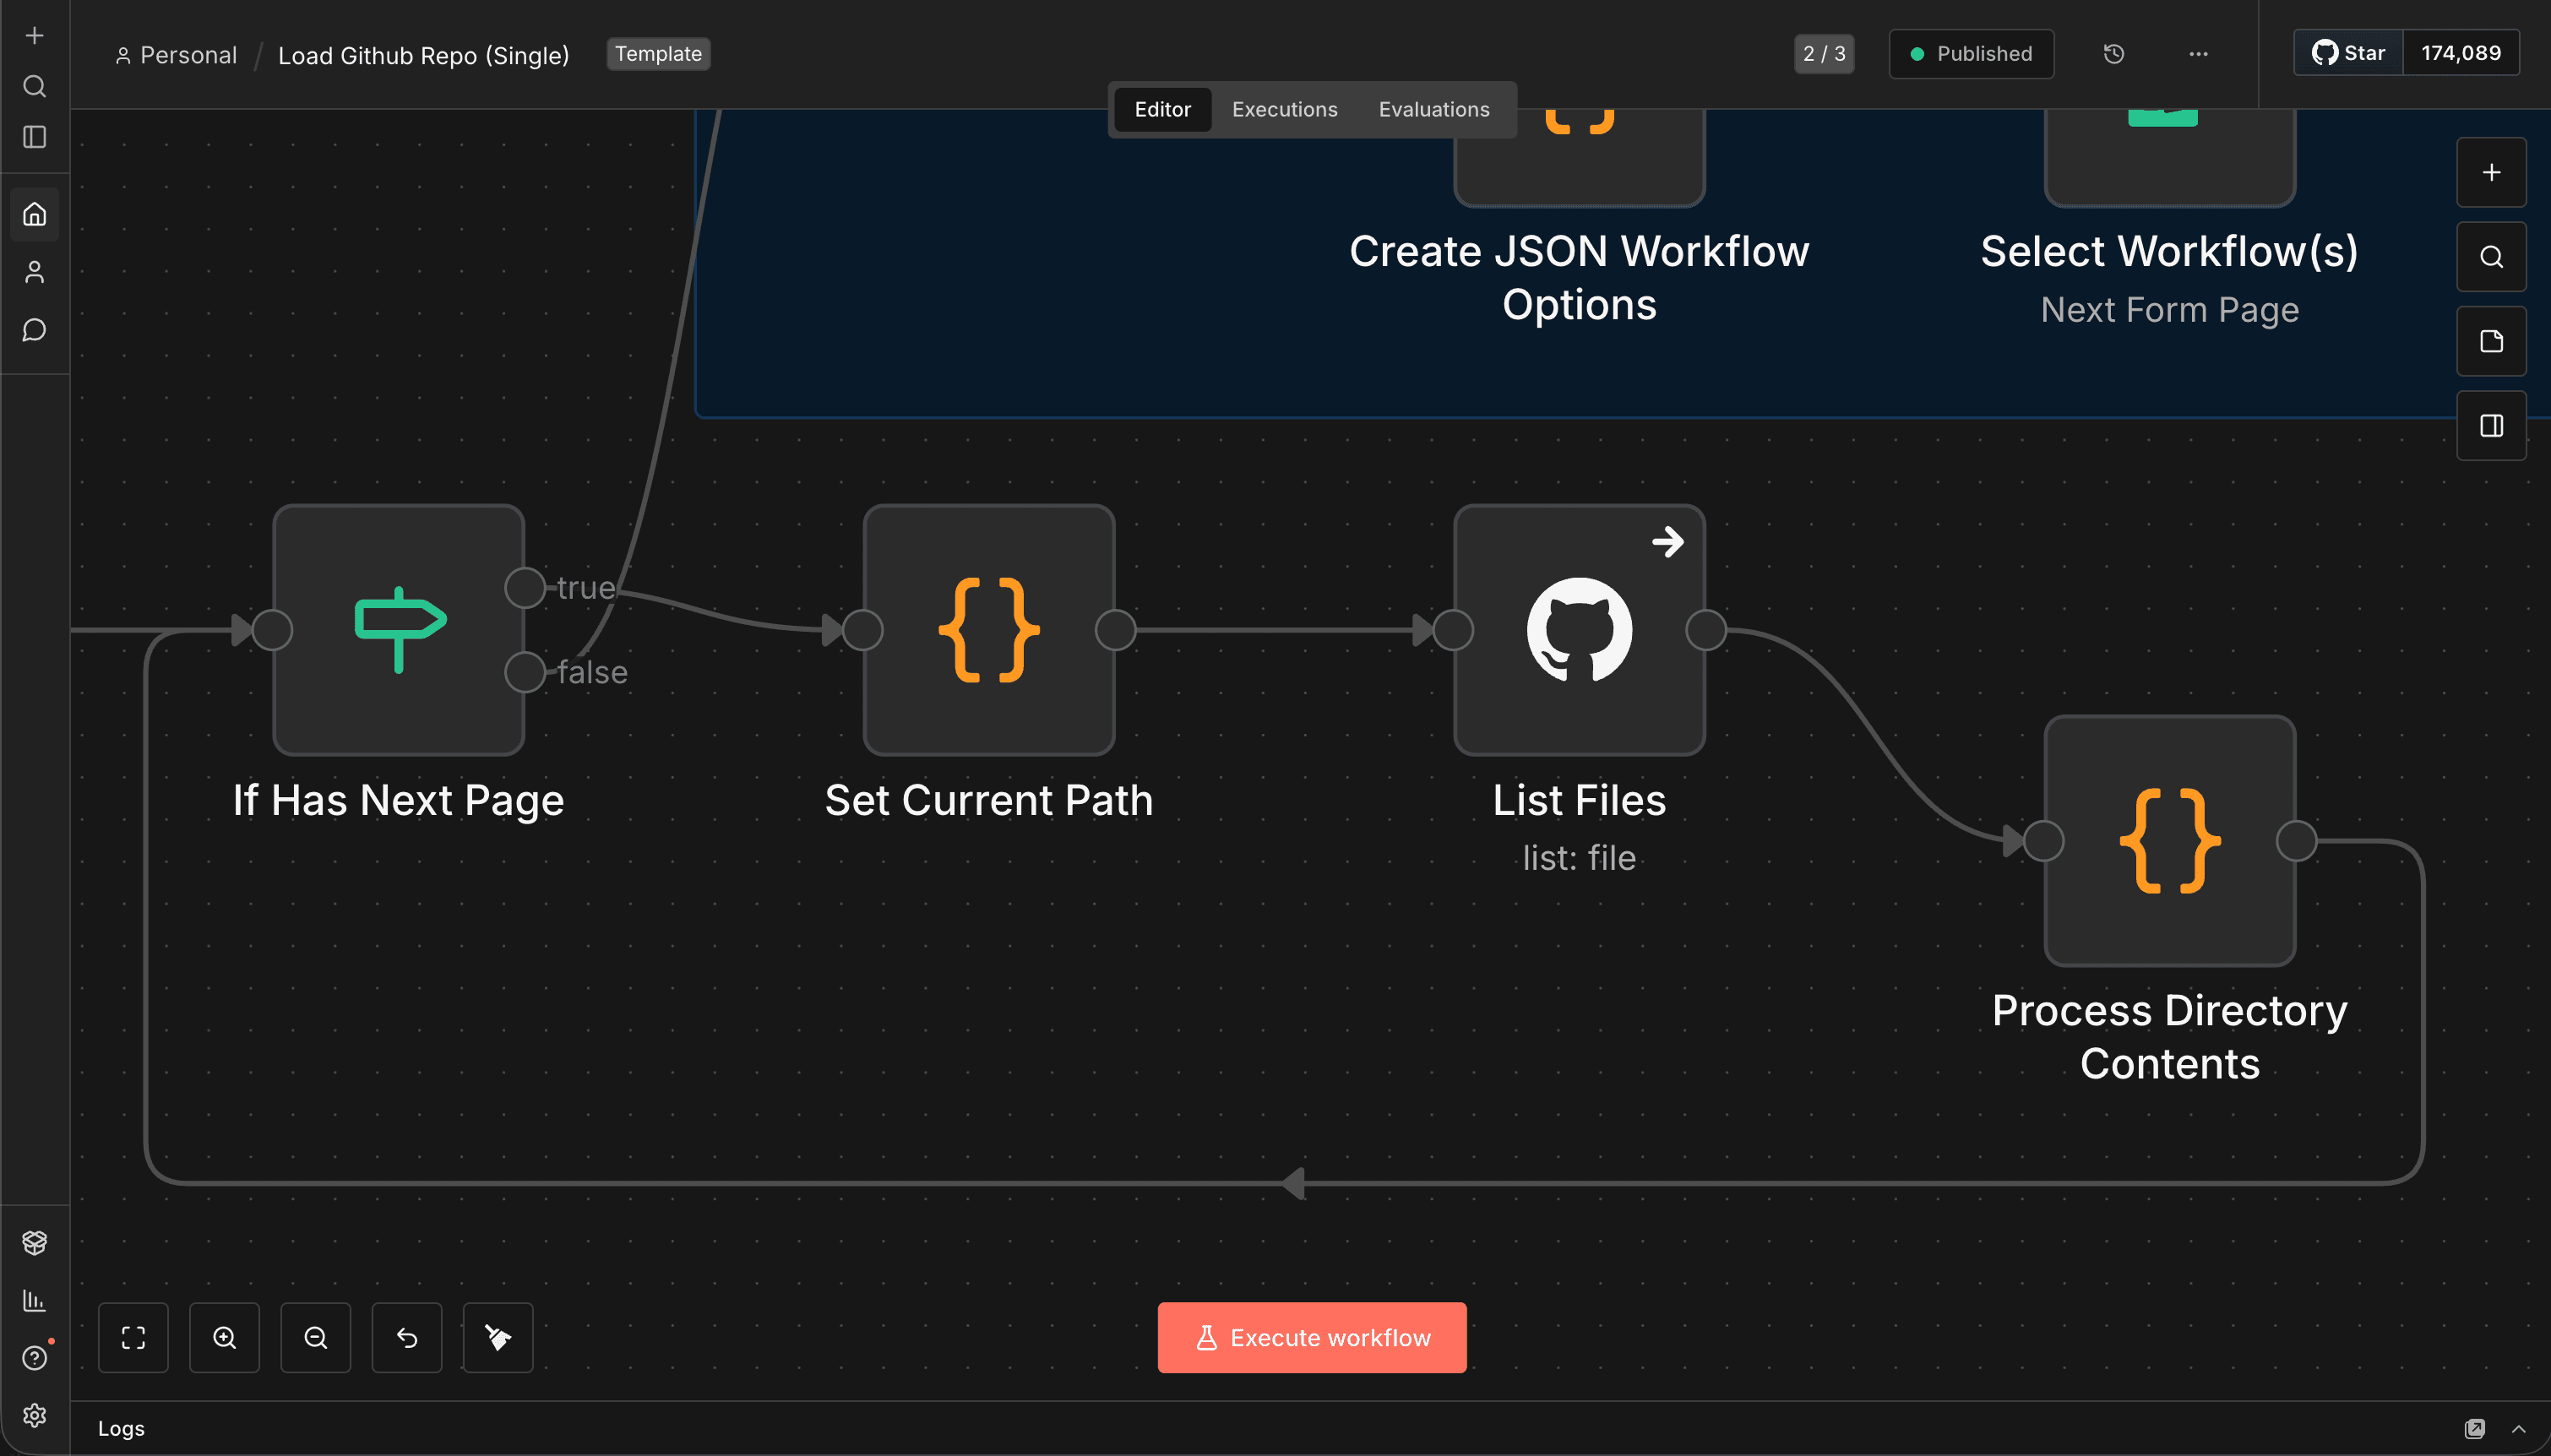Select the List Files GitHub node
The image size is (2551, 1456).
point(1578,630)
